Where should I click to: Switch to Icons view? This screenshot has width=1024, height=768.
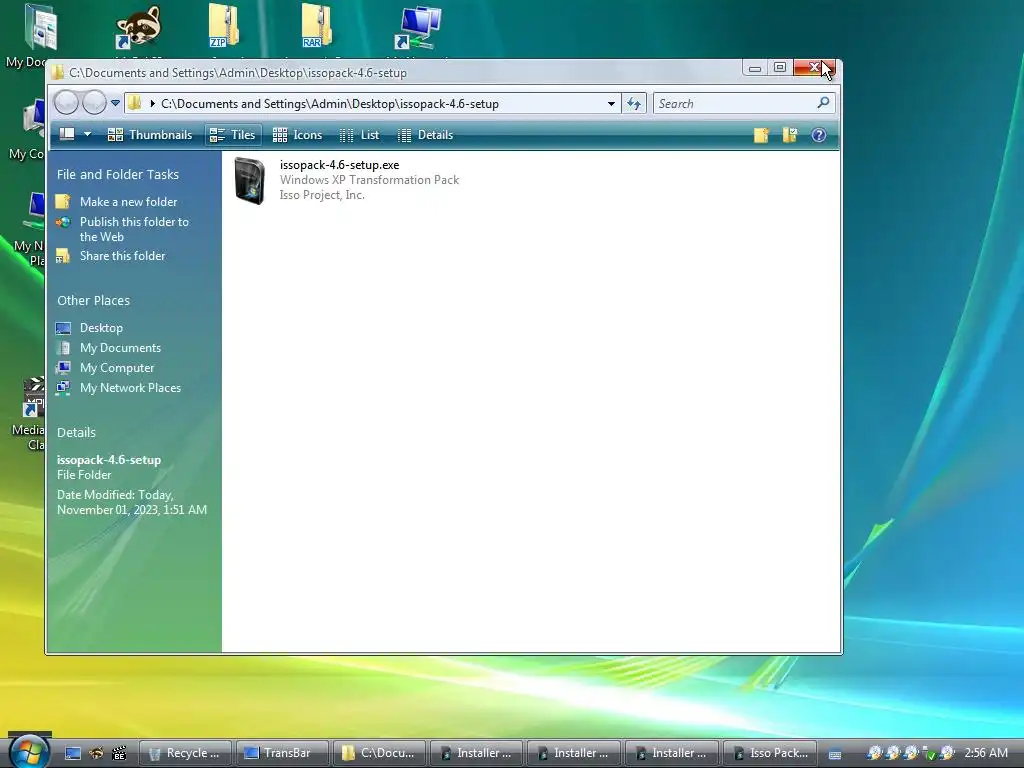[298, 135]
